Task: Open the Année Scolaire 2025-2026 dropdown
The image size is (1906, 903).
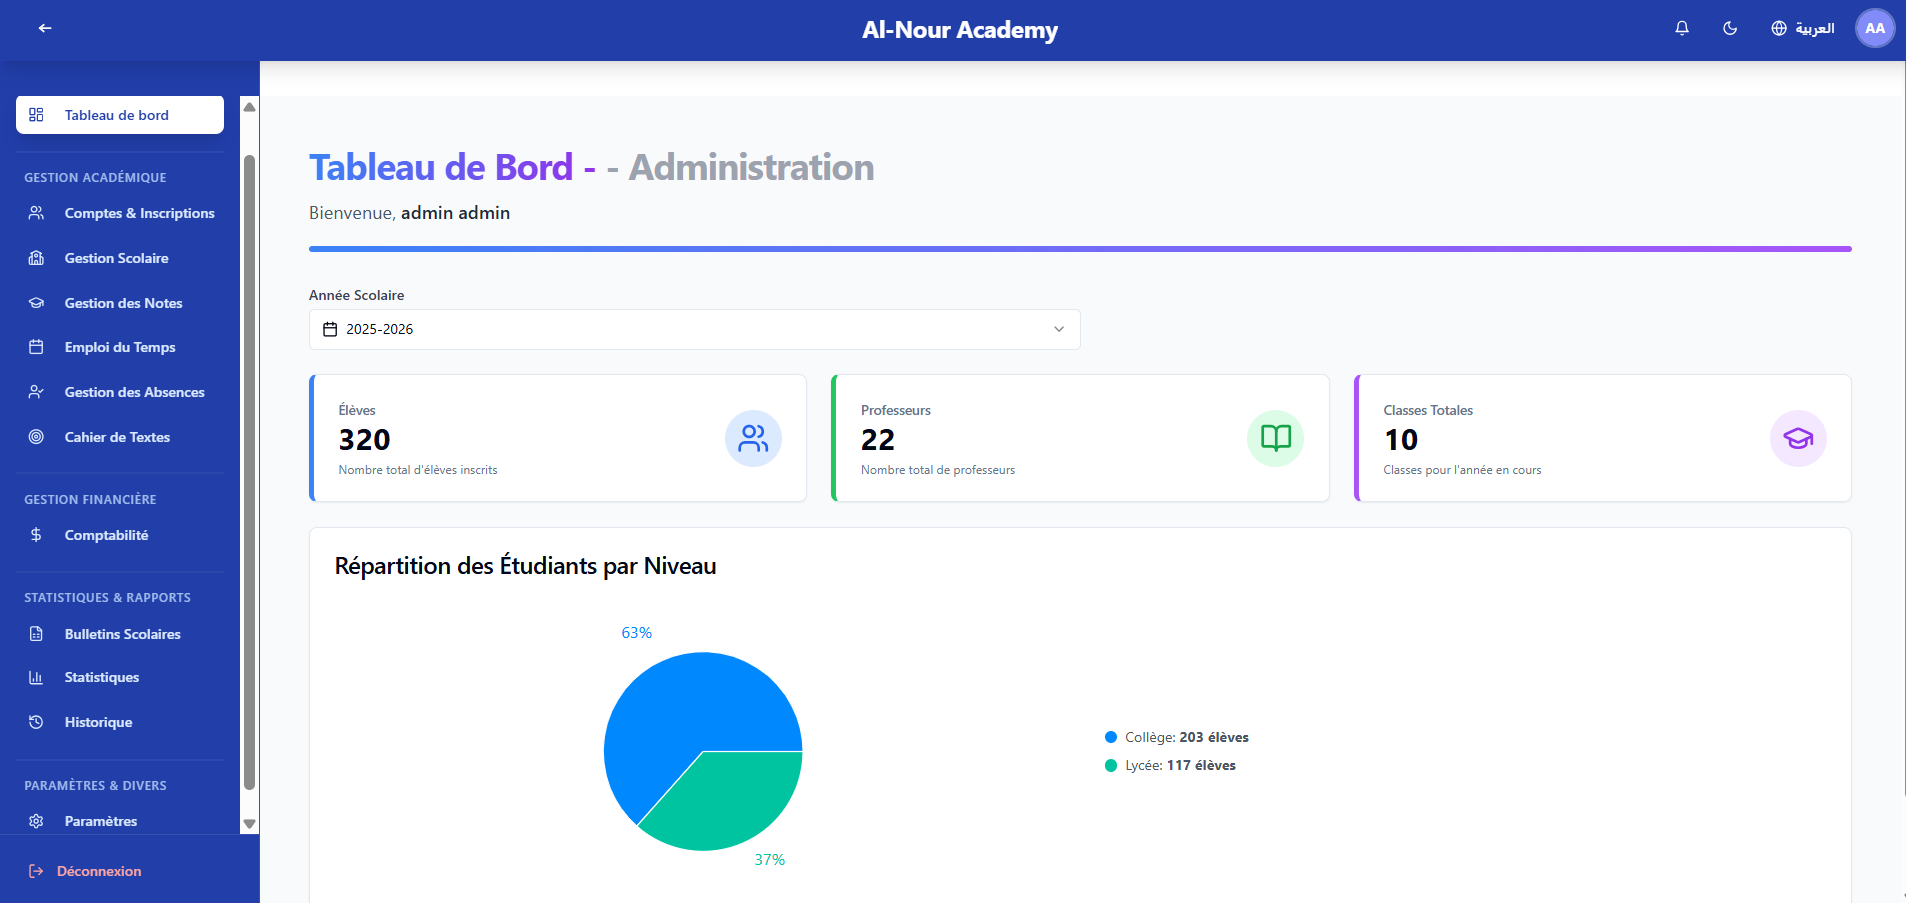Action: pyautogui.click(x=695, y=329)
